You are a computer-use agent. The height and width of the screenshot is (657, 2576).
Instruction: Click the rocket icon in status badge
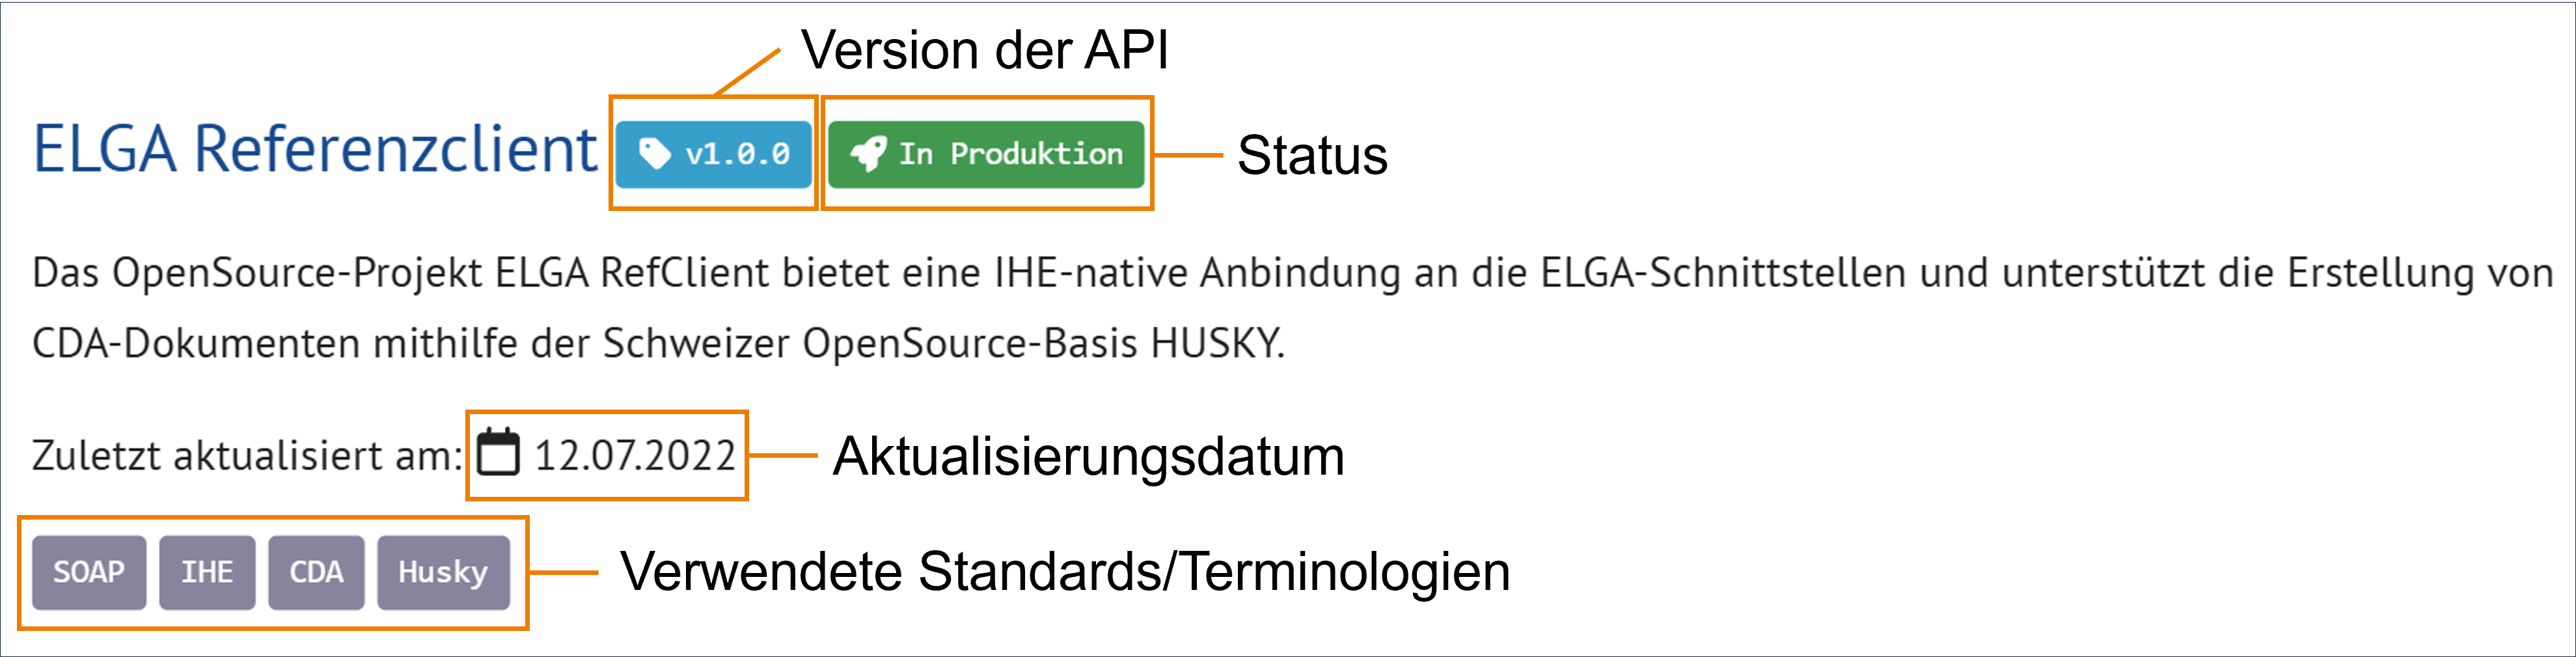coord(867,154)
